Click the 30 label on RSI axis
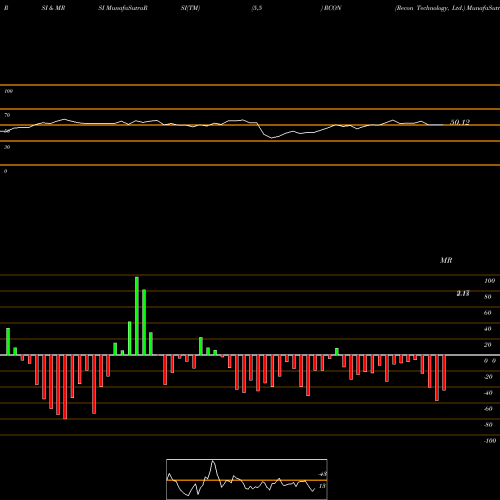500x500 pixels. point(7,147)
